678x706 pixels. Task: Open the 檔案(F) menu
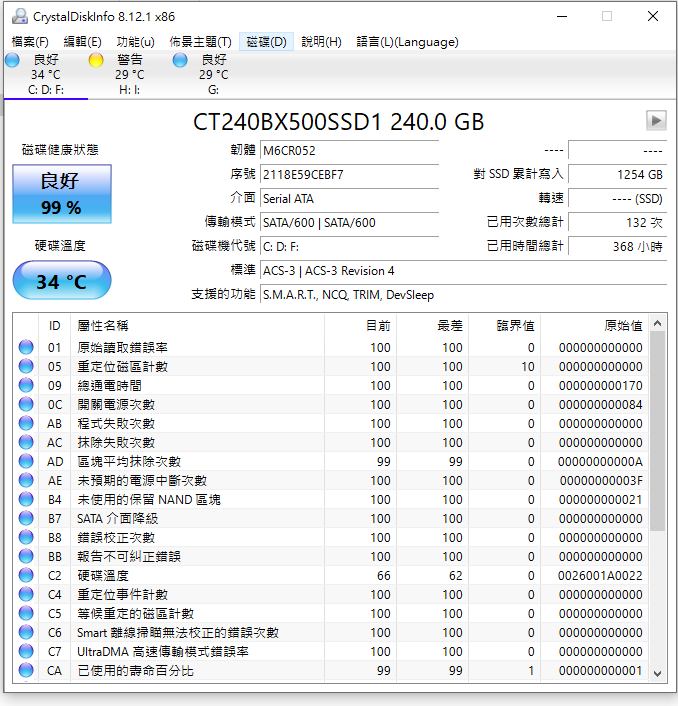30,42
